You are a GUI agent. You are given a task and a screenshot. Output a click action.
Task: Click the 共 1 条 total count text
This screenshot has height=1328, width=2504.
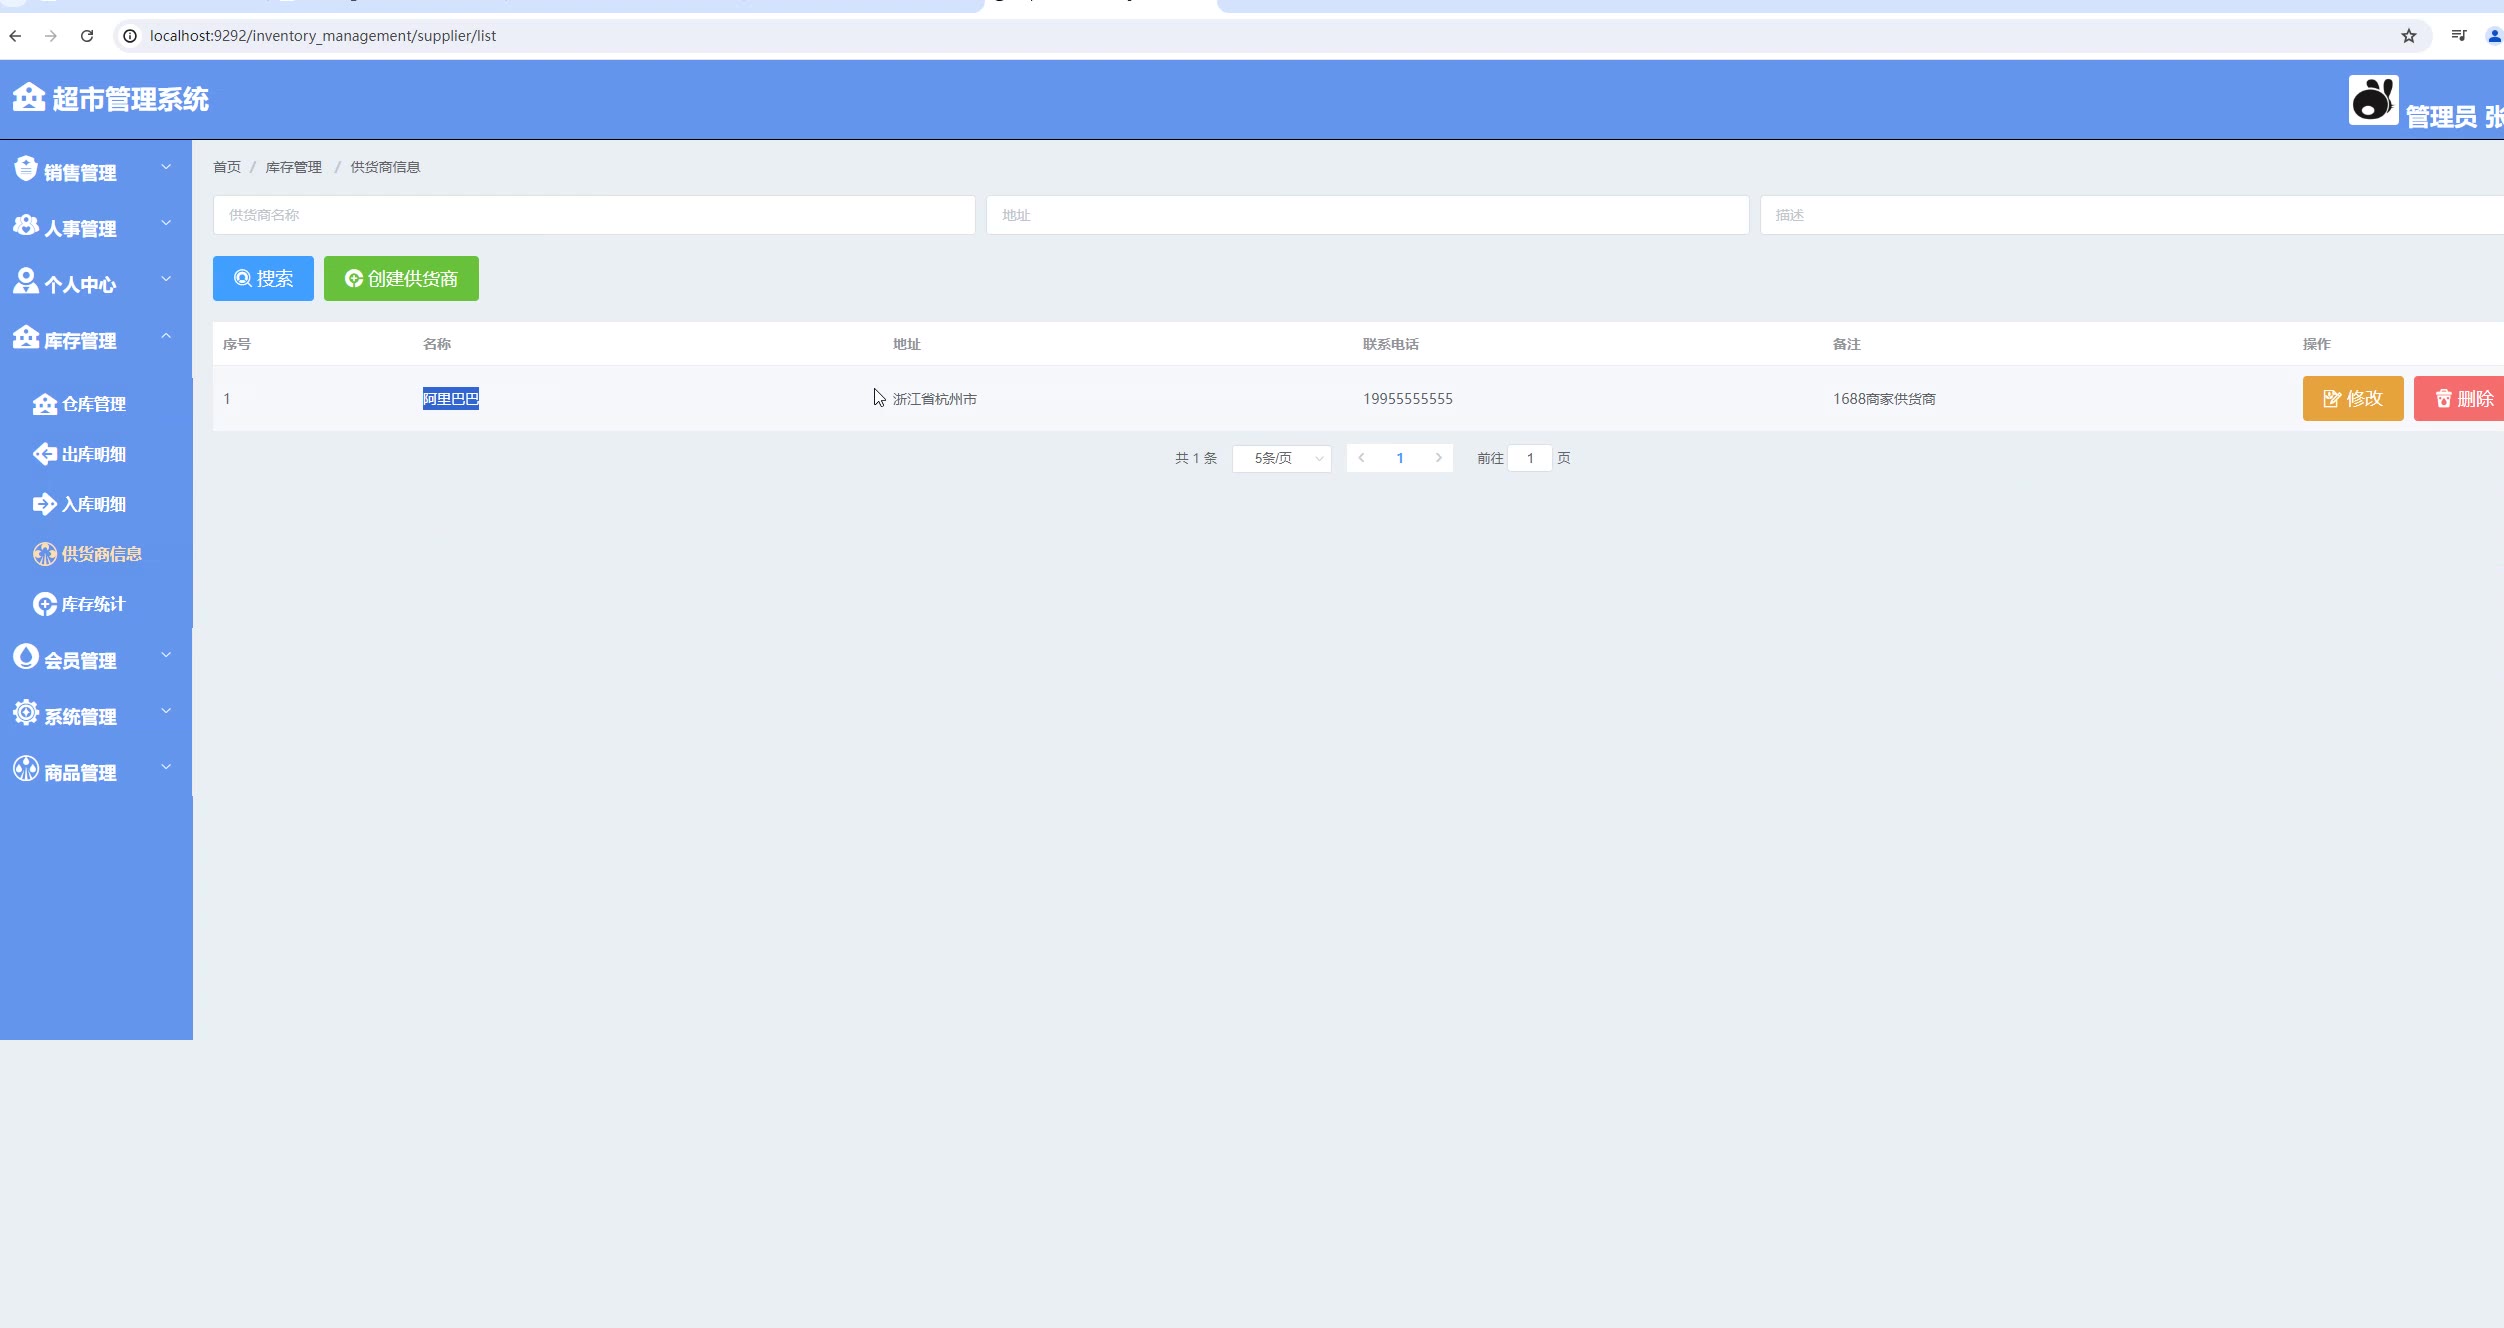click(1196, 458)
